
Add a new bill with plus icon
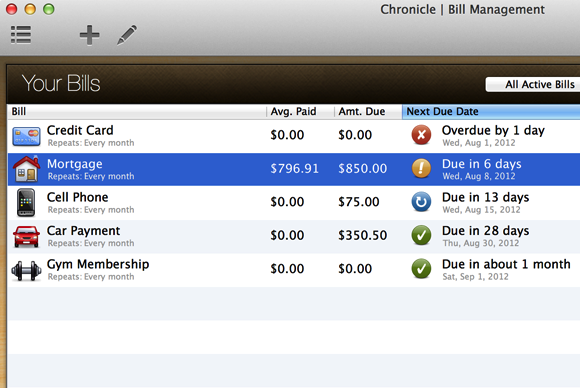point(90,35)
